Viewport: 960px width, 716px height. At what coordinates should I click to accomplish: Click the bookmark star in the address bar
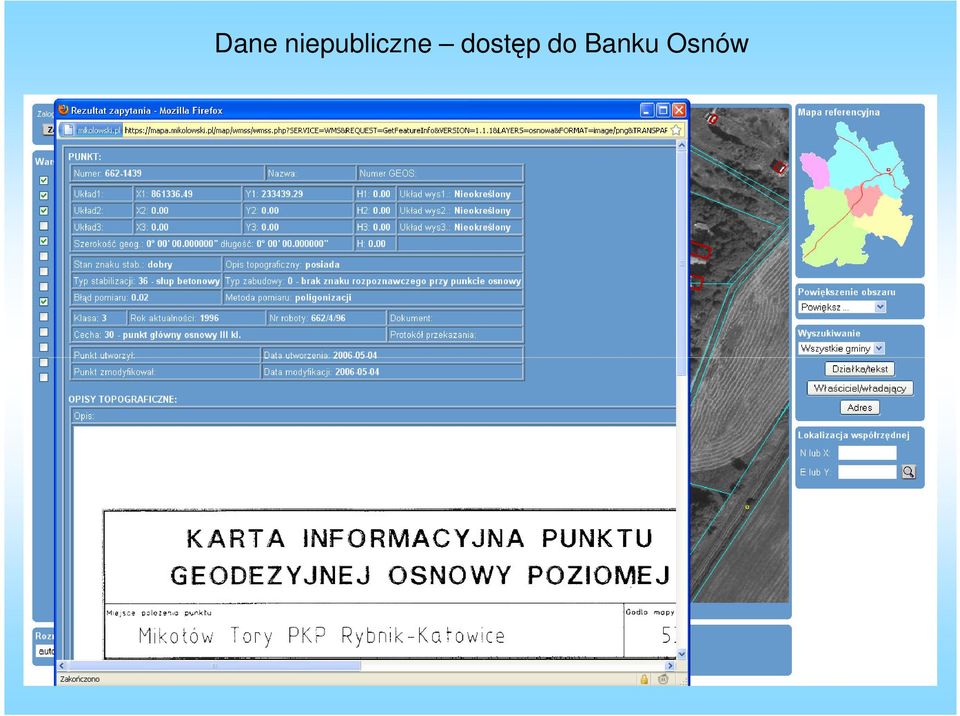click(x=676, y=130)
